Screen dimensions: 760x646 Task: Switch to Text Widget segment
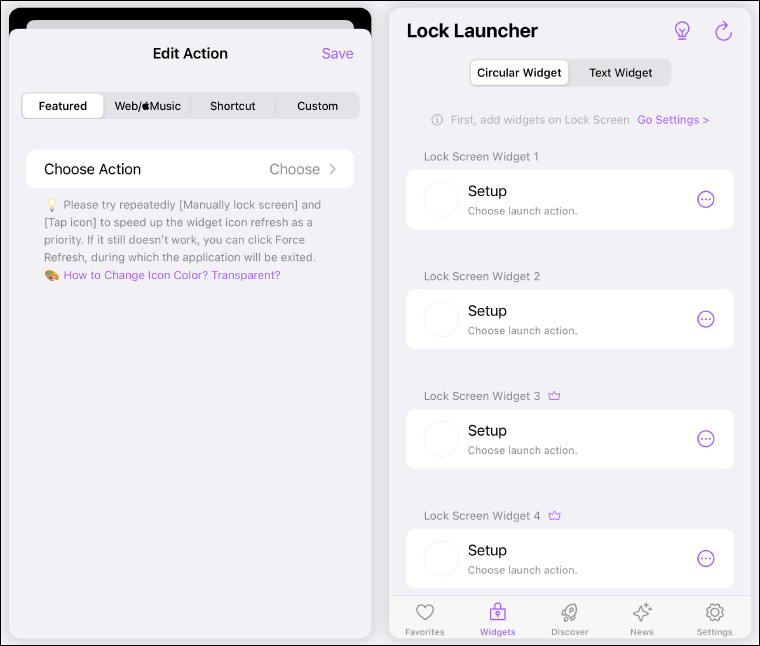coord(620,73)
